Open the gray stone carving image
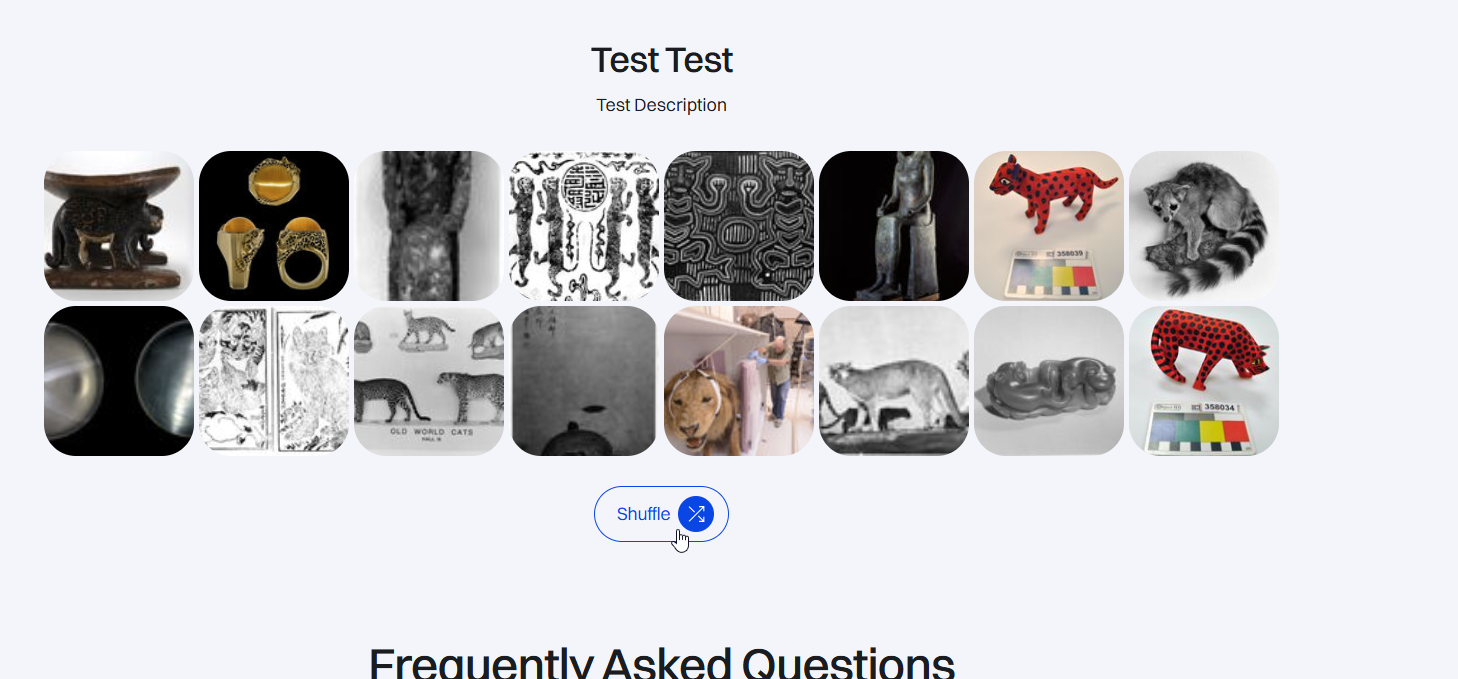The width and height of the screenshot is (1458, 679). point(1049,381)
